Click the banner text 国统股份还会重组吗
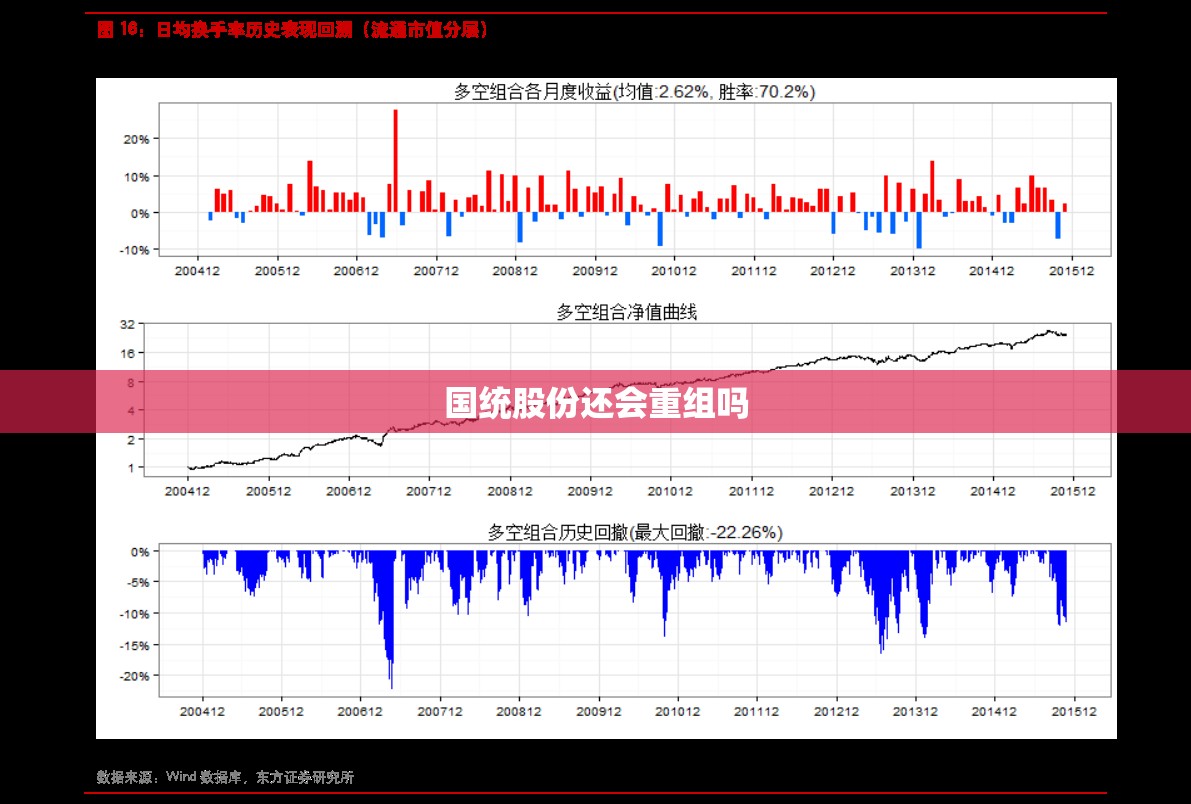 tap(597, 403)
